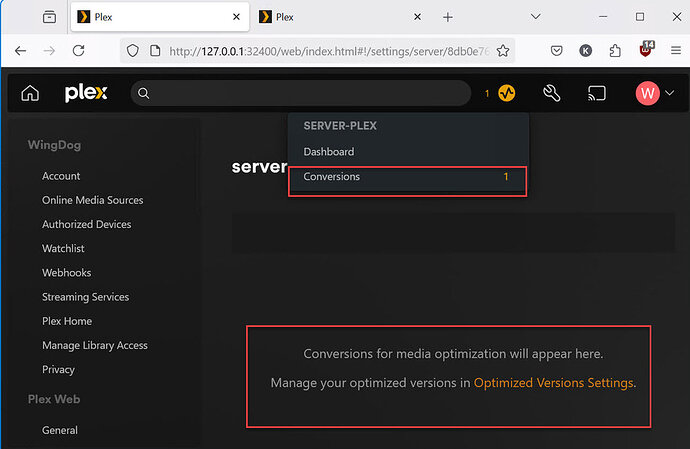Click the K account icon in toolbar

pyautogui.click(x=585, y=51)
